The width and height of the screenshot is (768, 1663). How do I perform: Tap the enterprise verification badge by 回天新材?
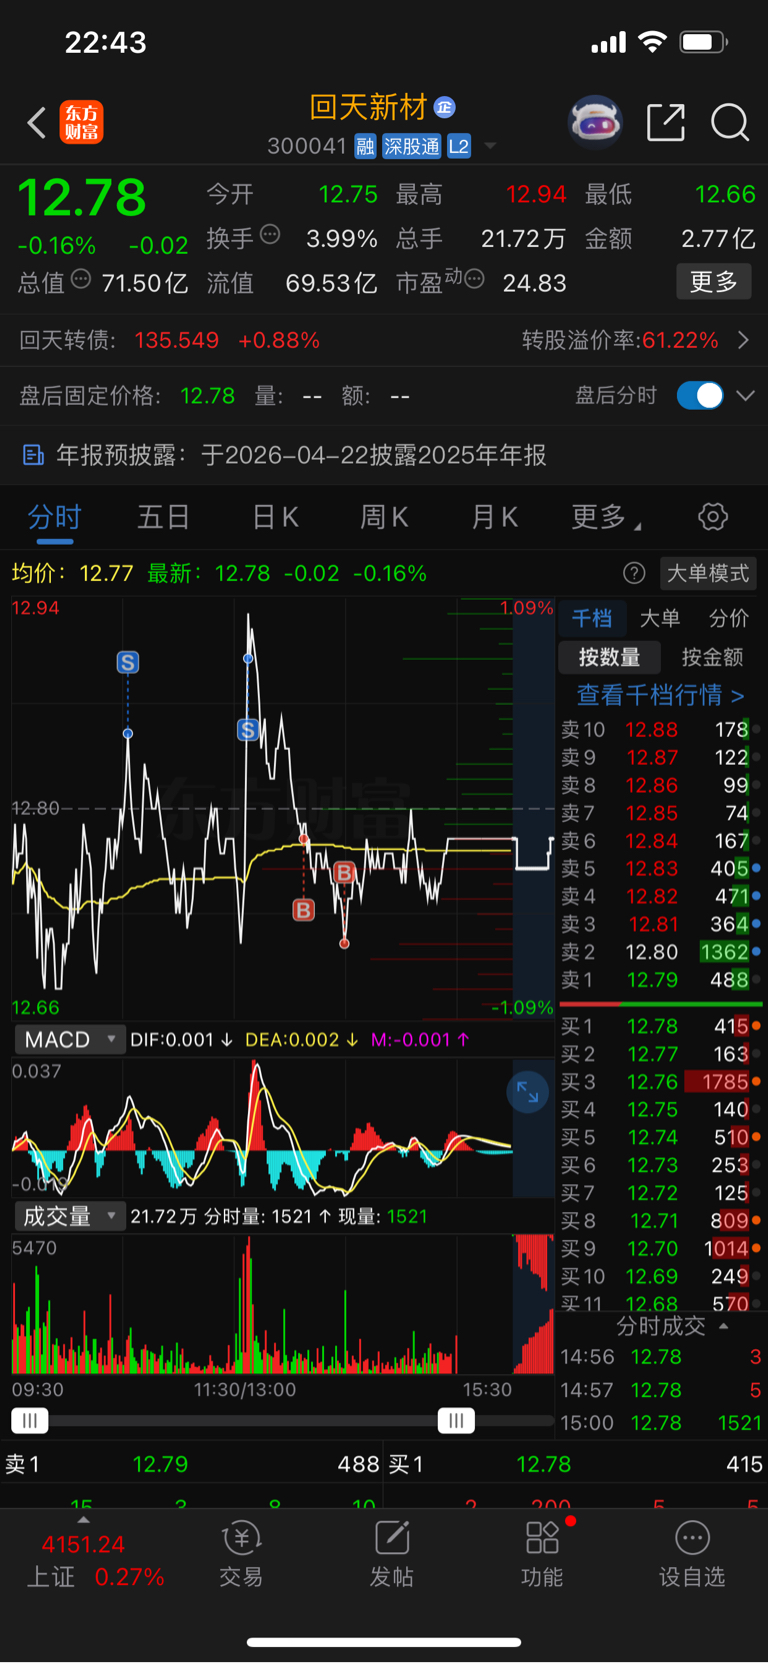pyautogui.click(x=445, y=107)
